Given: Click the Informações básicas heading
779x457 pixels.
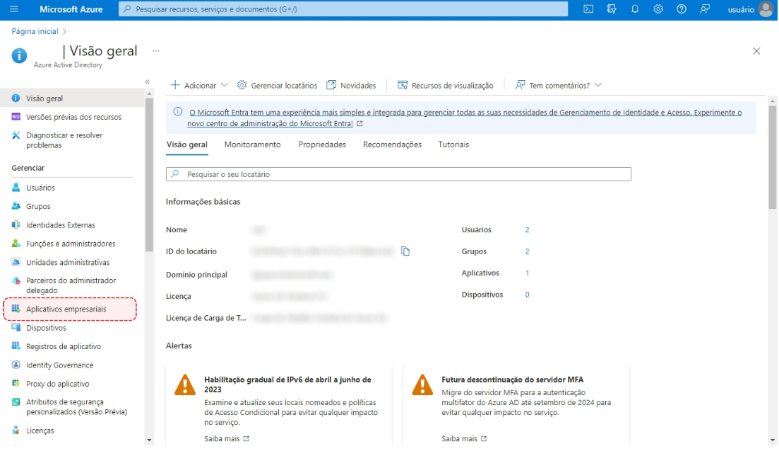Looking at the screenshot, I should pos(203,202).
